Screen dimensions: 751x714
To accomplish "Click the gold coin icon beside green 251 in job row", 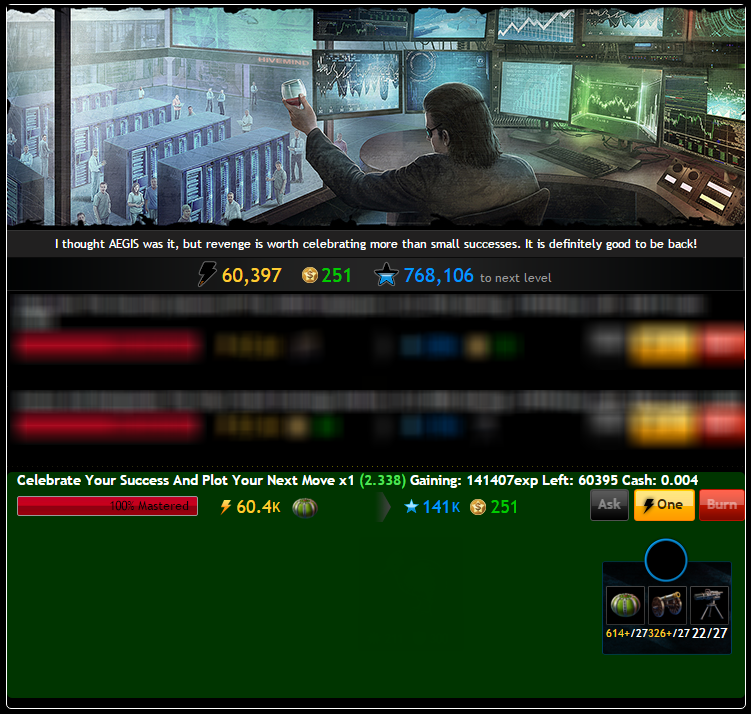I will coord(478,507).
